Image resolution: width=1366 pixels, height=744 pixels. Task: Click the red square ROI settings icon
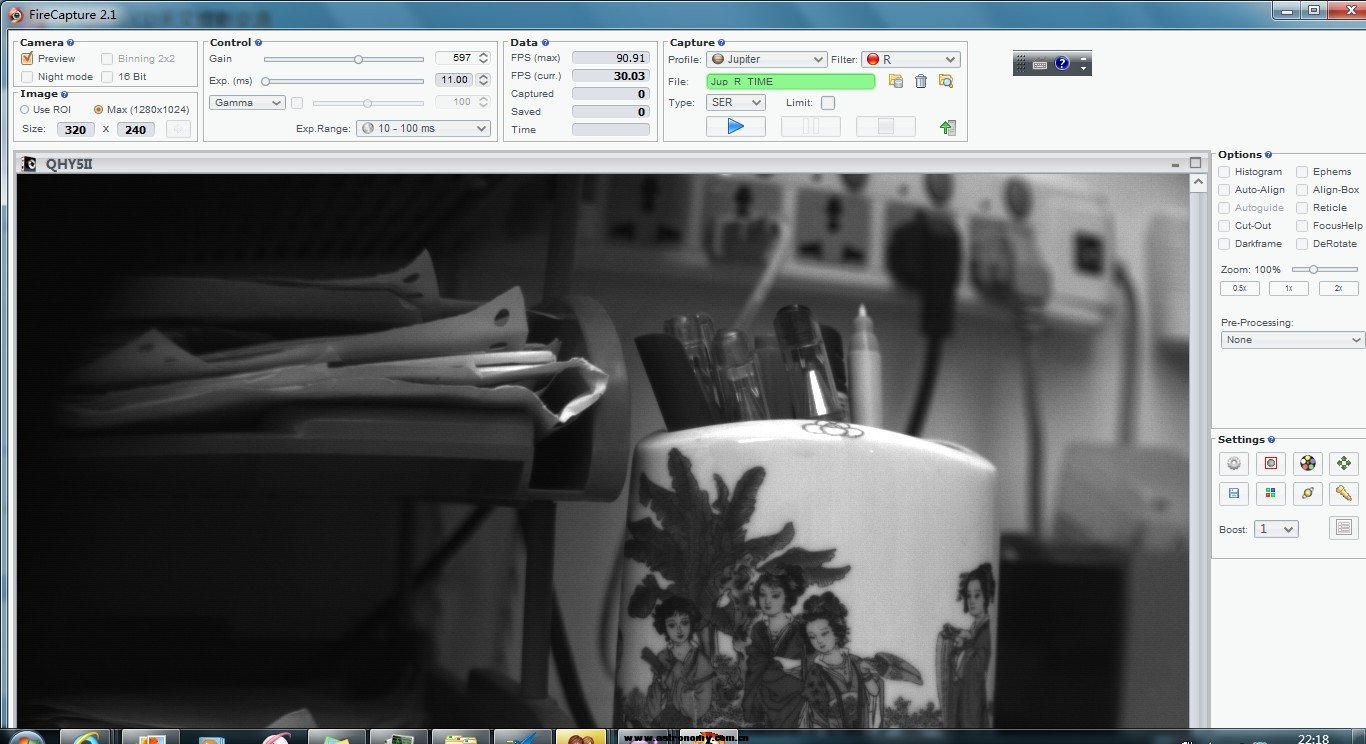(x=1271, y=464)
